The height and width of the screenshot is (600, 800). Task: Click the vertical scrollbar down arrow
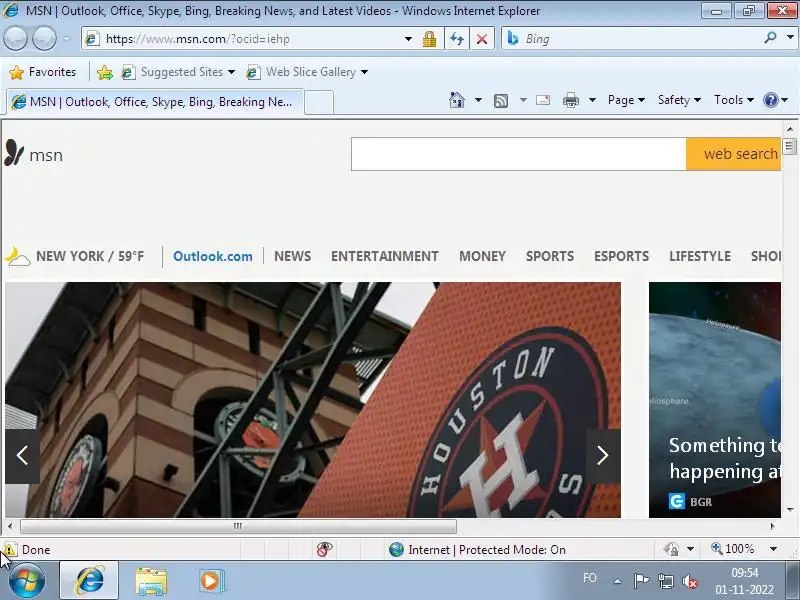[x=790, y=509]
